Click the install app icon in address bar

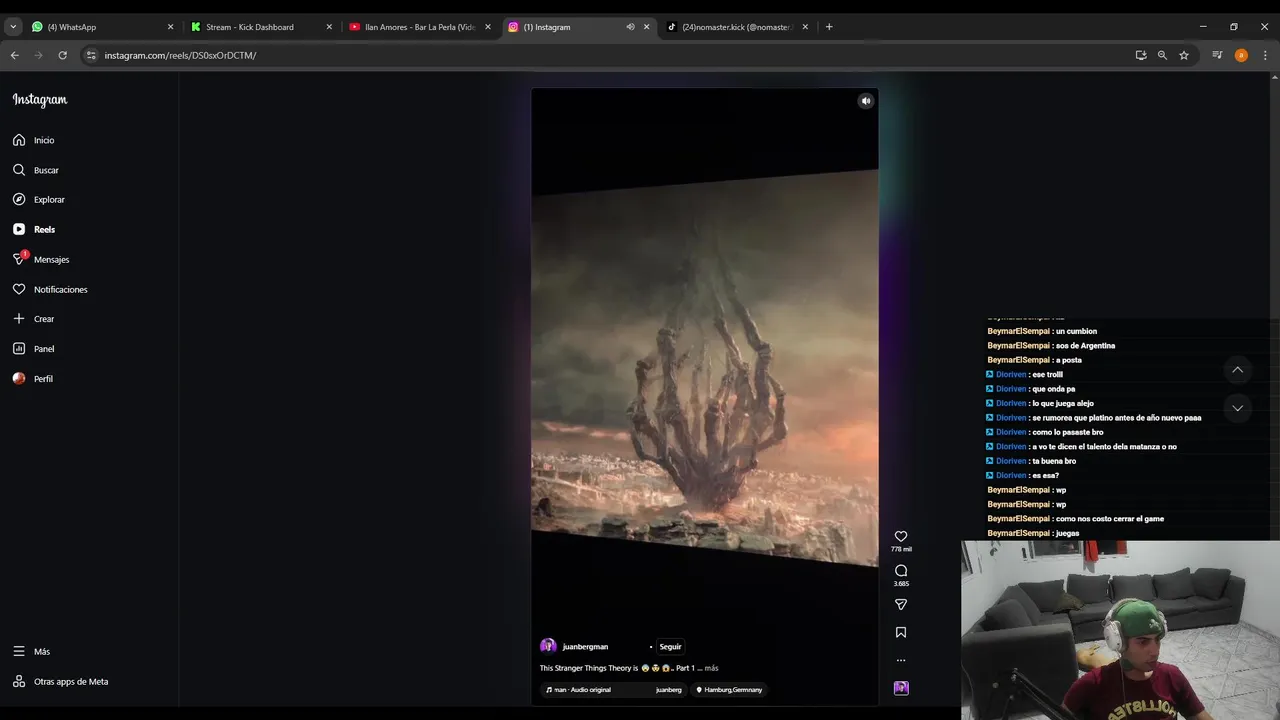[x=1140, y=55]
